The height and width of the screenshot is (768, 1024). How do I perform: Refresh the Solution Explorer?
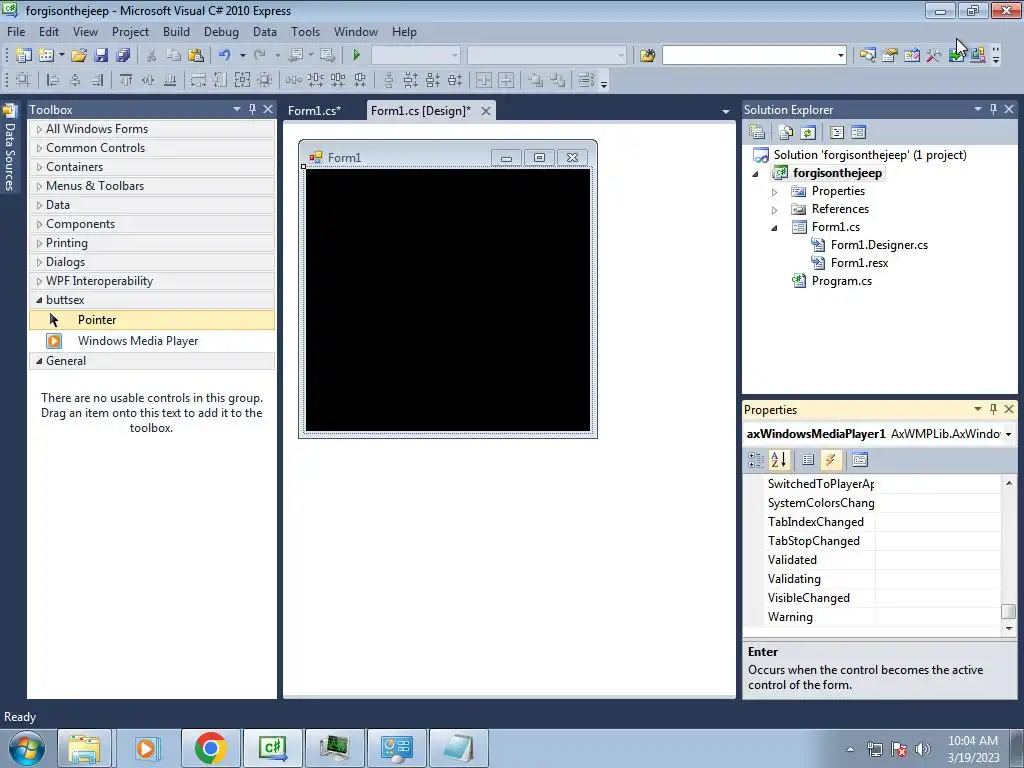tap(808, 133)
